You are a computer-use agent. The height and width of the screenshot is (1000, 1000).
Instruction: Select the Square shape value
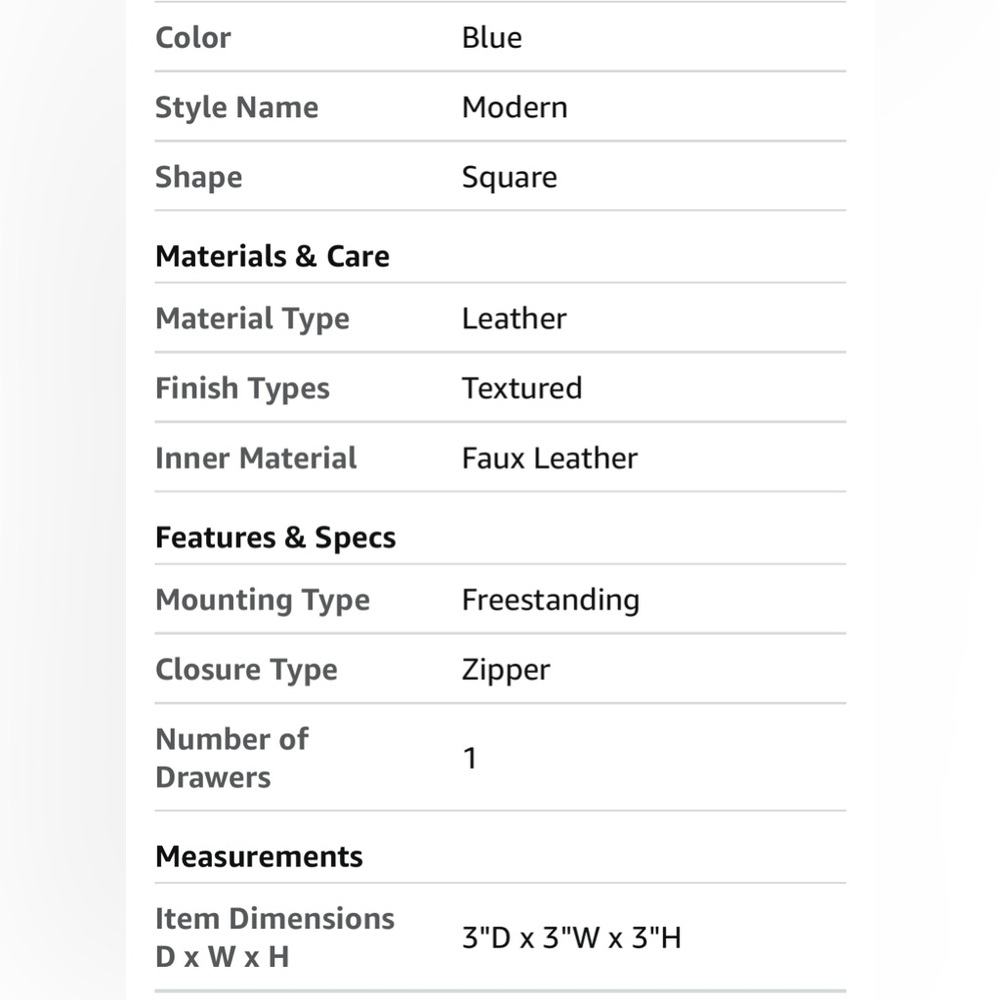[510, 177]
